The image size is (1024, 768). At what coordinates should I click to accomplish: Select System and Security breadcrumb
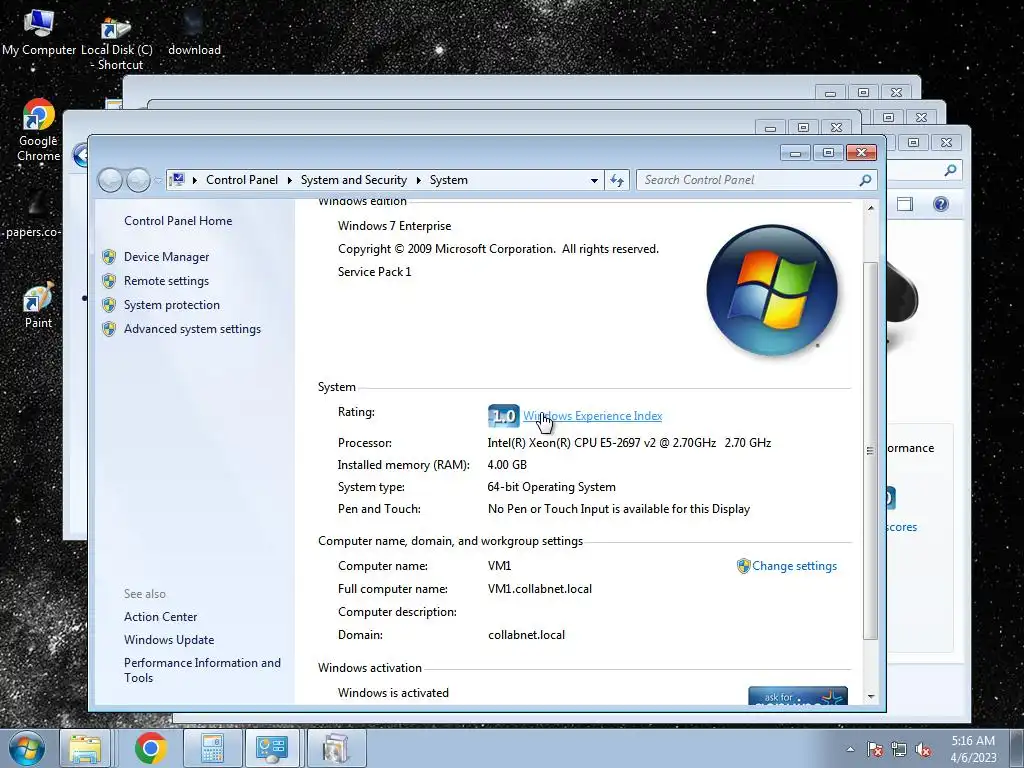[353, 180]
